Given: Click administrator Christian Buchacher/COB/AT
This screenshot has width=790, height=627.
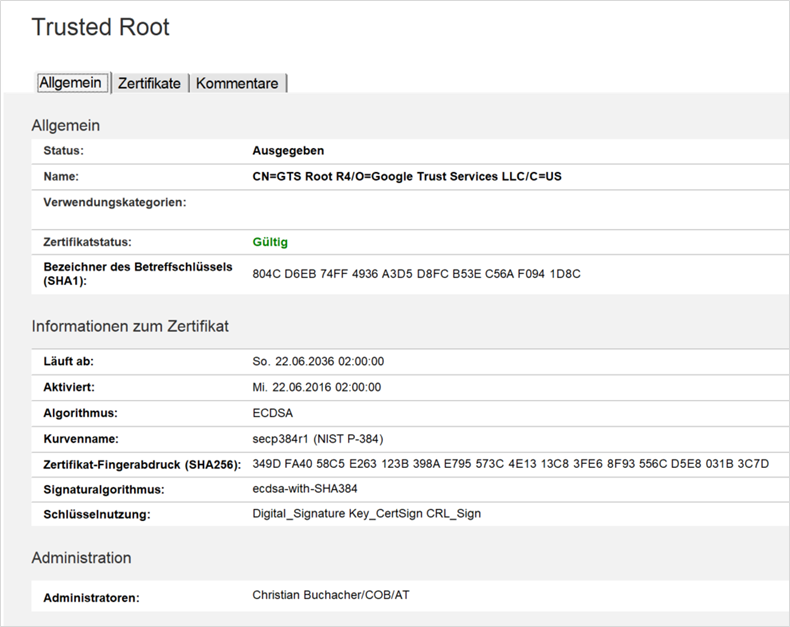Looking at the screenshot, I should pyautogui.click(x=331, y=595).
